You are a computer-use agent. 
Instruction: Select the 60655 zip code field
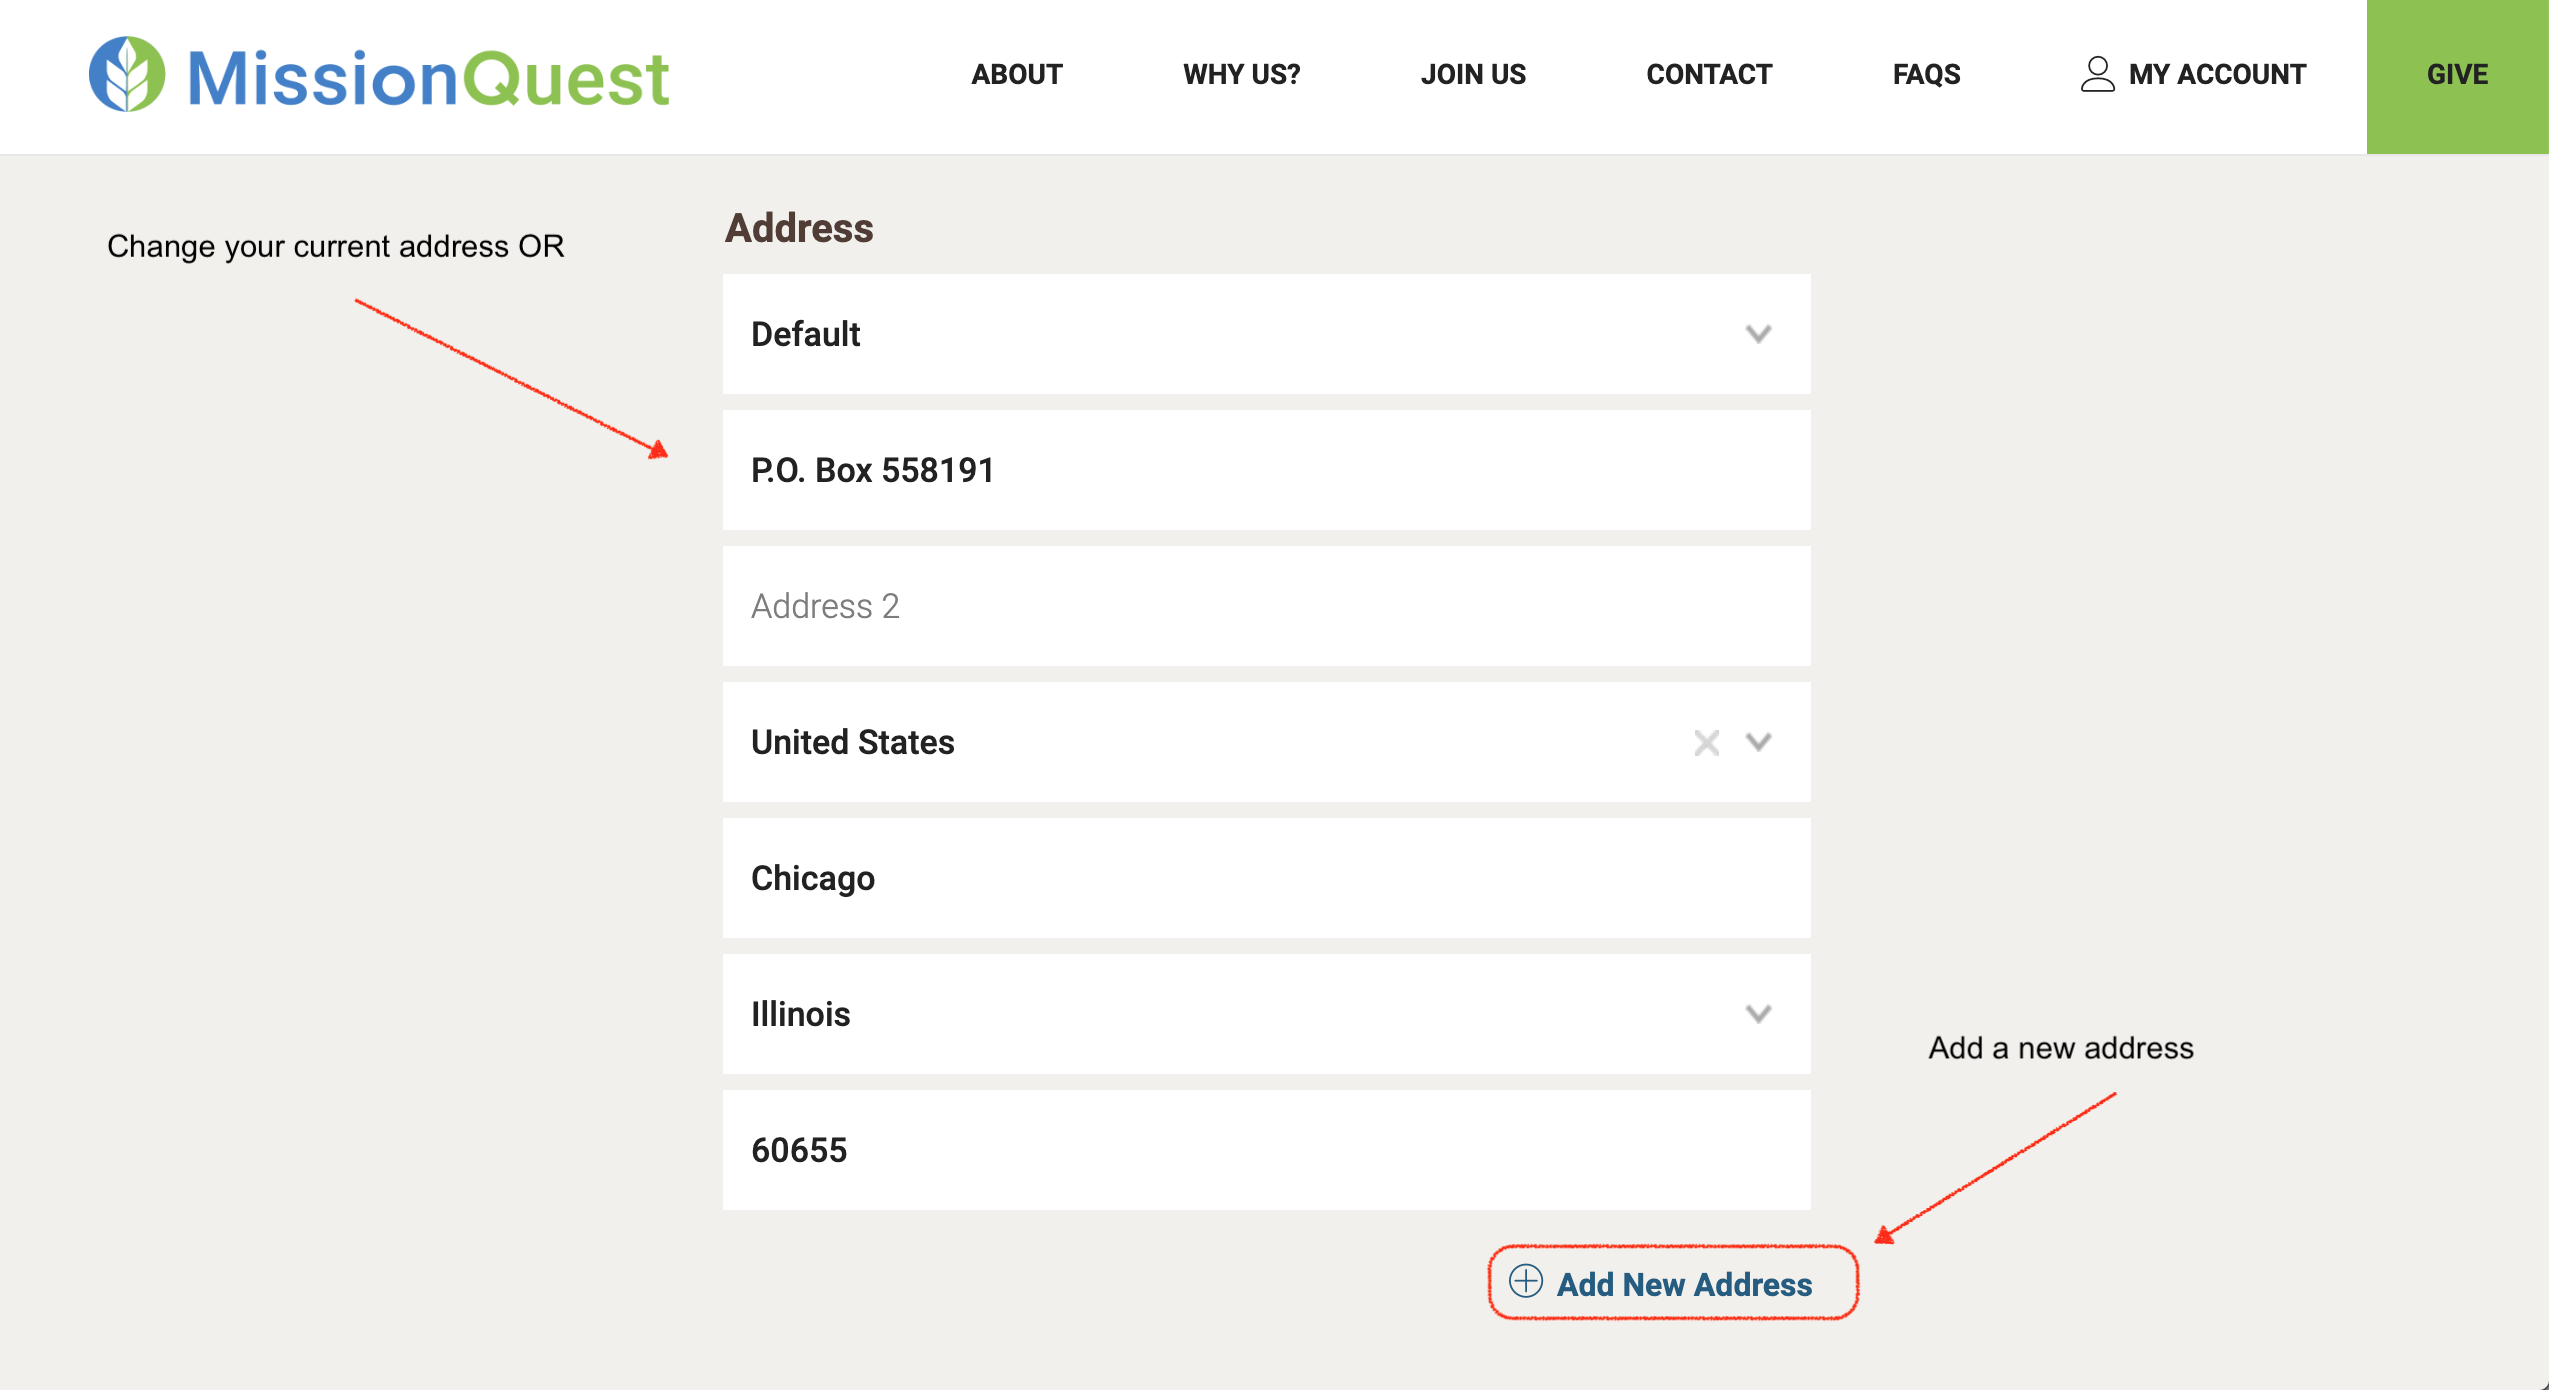pyautogui.click(x=1265, y=1150)
